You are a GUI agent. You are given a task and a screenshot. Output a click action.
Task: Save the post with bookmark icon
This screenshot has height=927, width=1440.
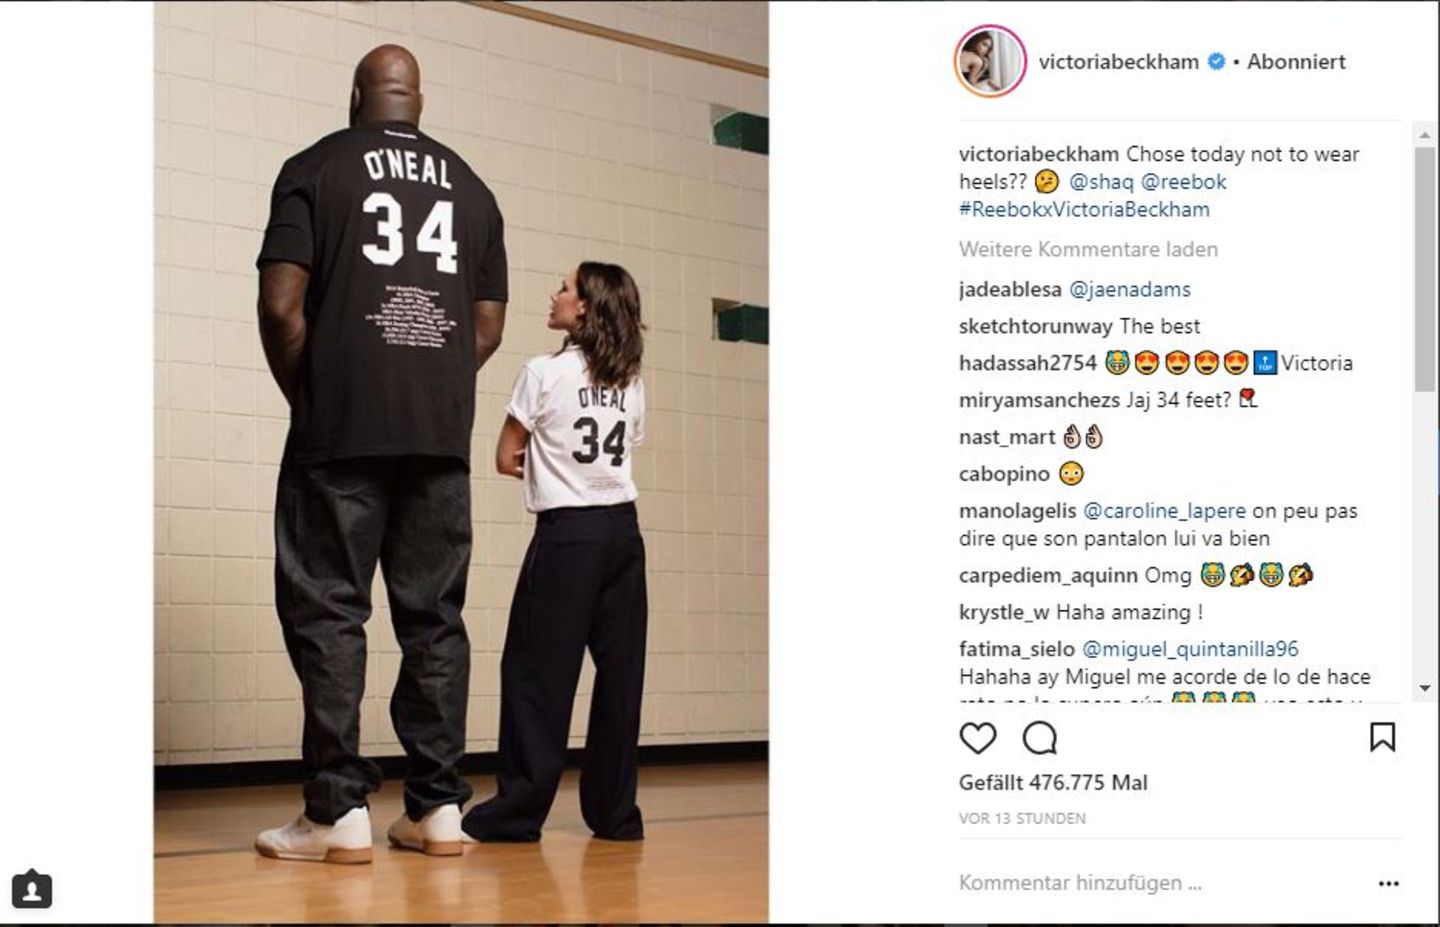(x=1383, y=738)
